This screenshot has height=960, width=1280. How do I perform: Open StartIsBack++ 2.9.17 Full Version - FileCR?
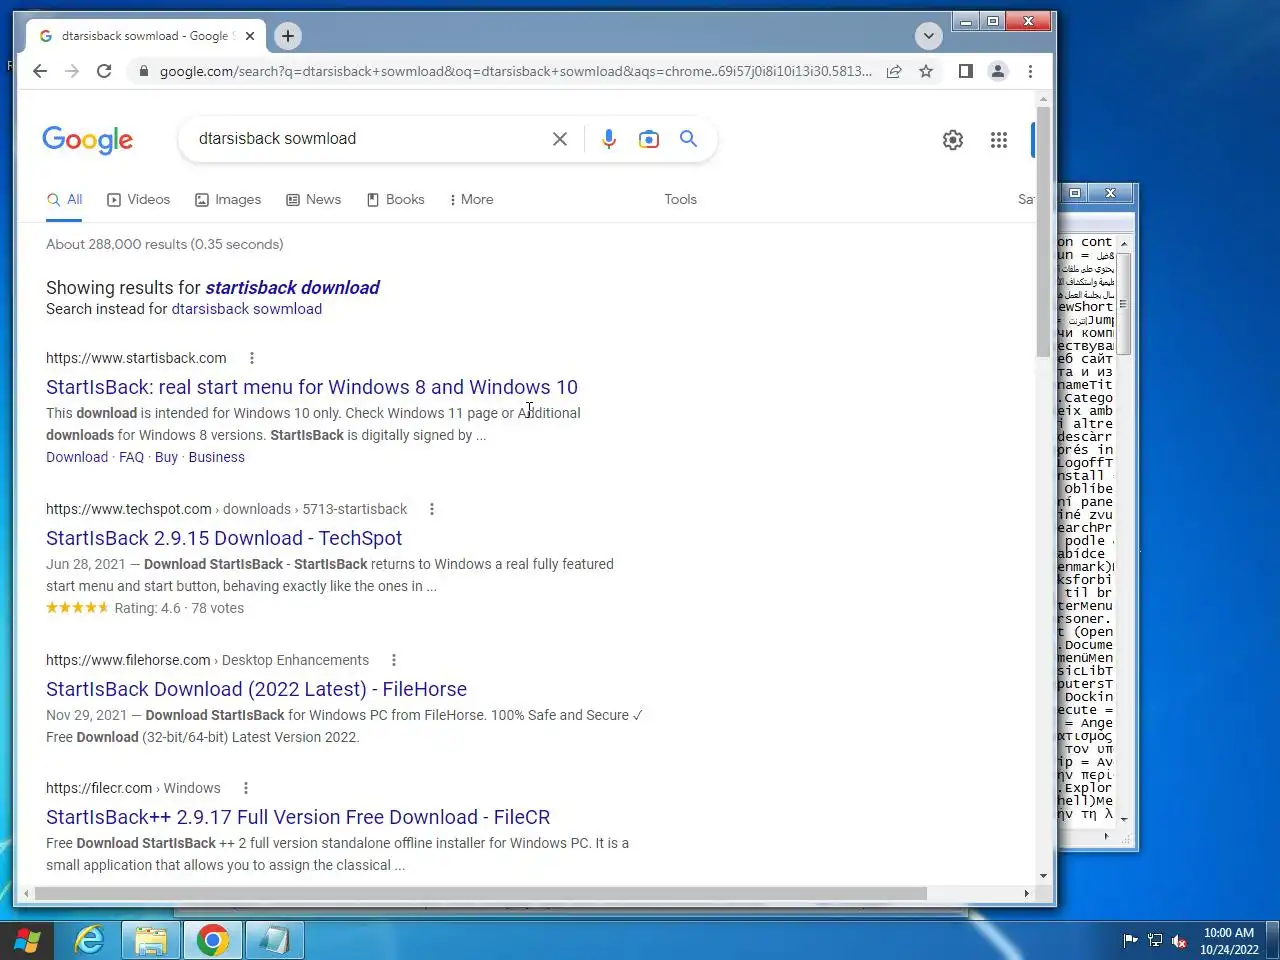pyautogui.click(x=298, y=817)
